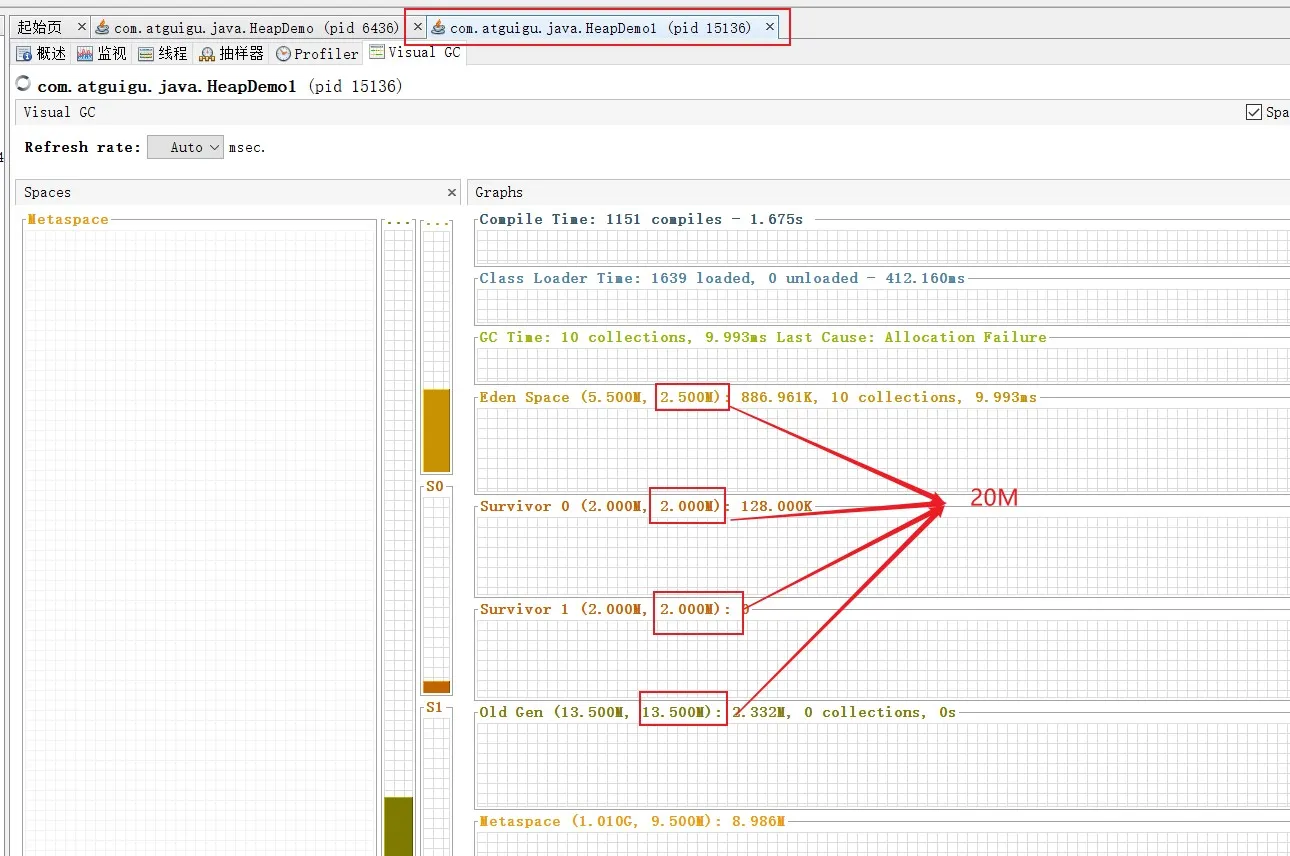1290x856 pixels.
Task: Close the Spaces panel
Action: click(x=452, y=193)
